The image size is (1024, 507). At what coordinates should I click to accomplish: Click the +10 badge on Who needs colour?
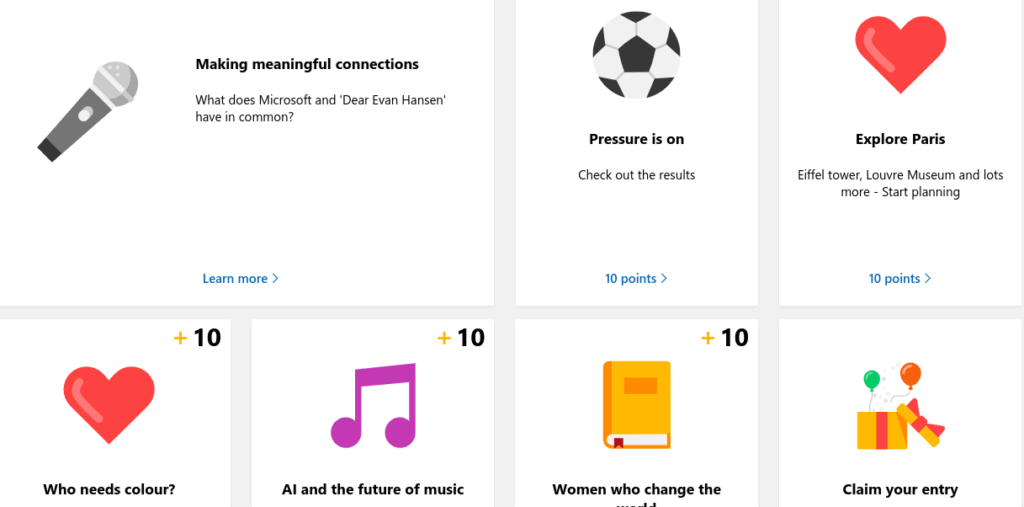[x=197, y=338]
